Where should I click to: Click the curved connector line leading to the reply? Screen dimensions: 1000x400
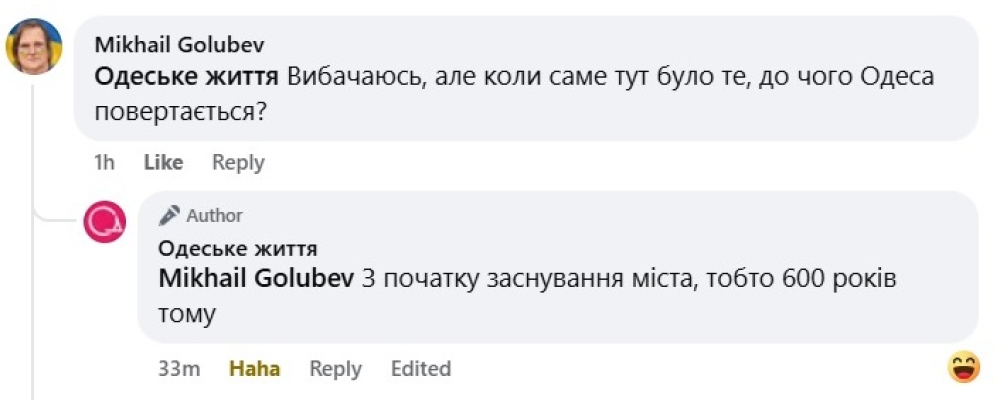(48, 215)
